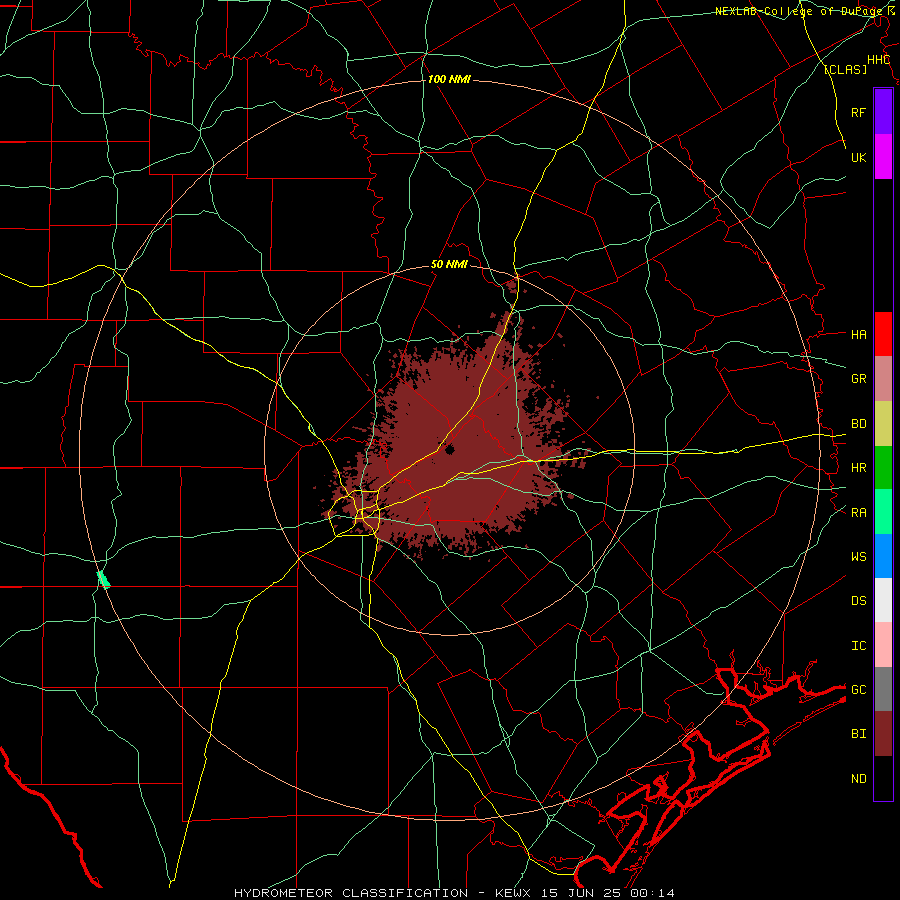The width and height of the screenshot is (900, 900).
Task: Click the HR green legend swatch
Action: 883,468
